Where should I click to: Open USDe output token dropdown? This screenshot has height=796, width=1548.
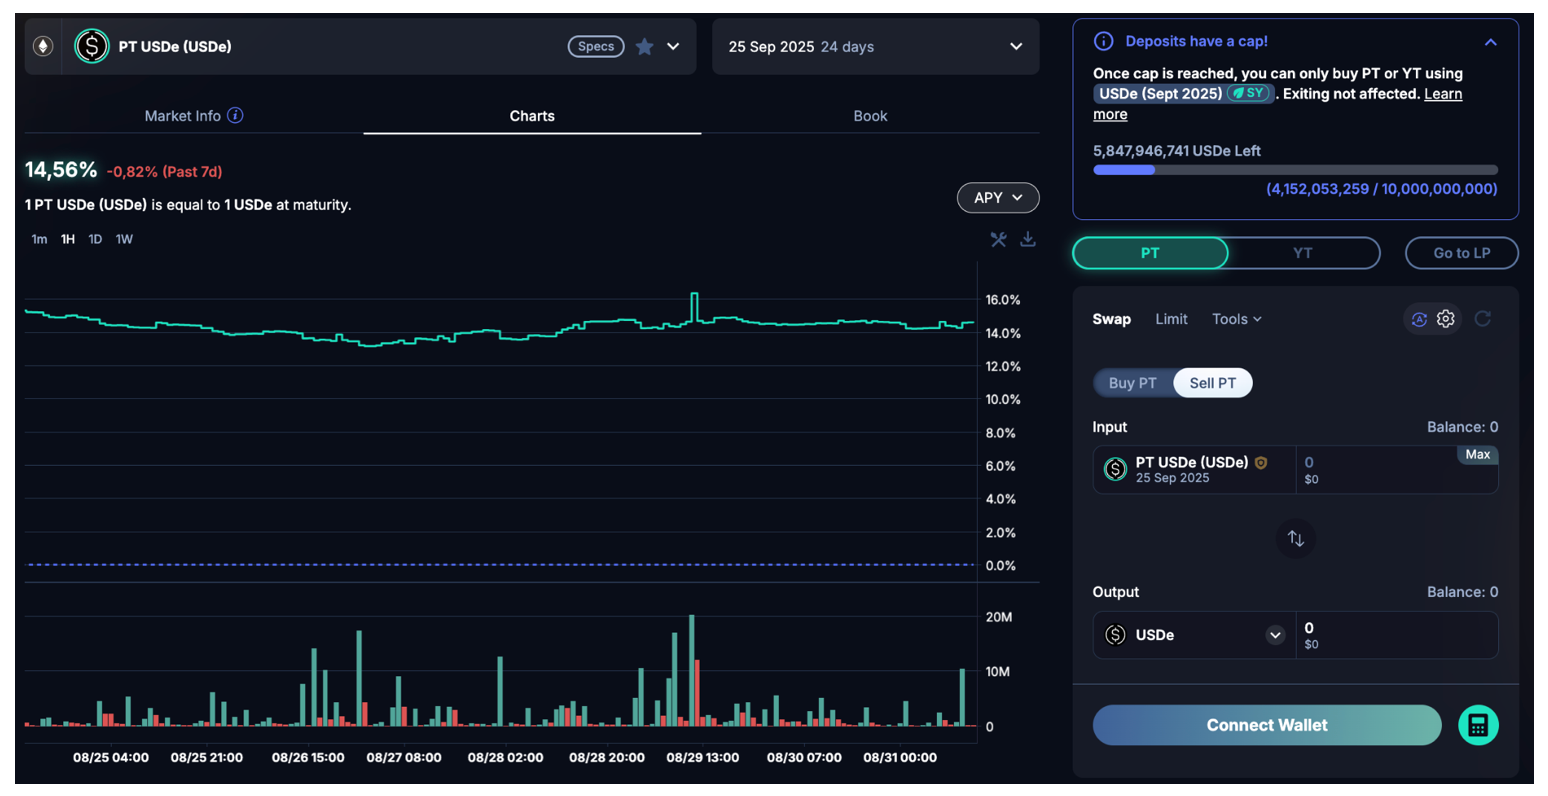pyautogui.click(x=1275, y=635)
